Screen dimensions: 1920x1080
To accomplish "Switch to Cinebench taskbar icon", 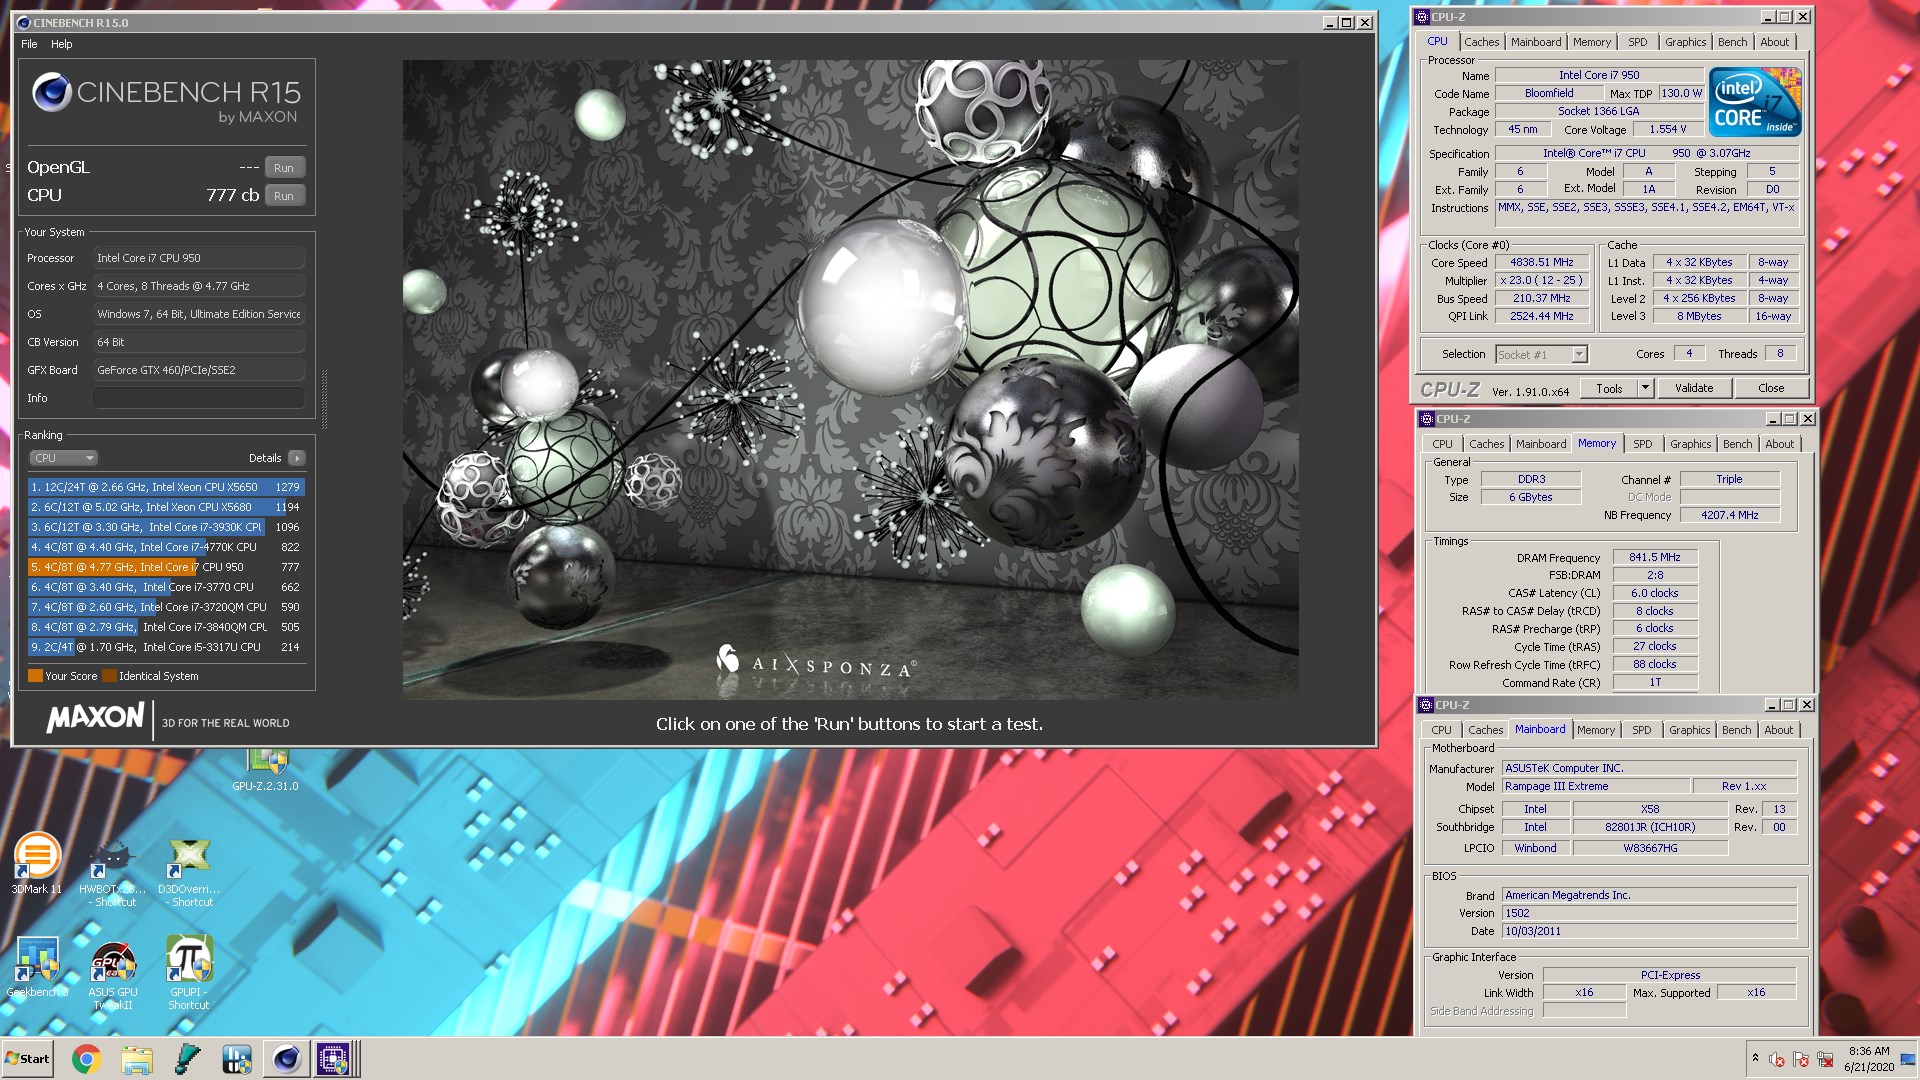I will click(x=287, y=1059).
